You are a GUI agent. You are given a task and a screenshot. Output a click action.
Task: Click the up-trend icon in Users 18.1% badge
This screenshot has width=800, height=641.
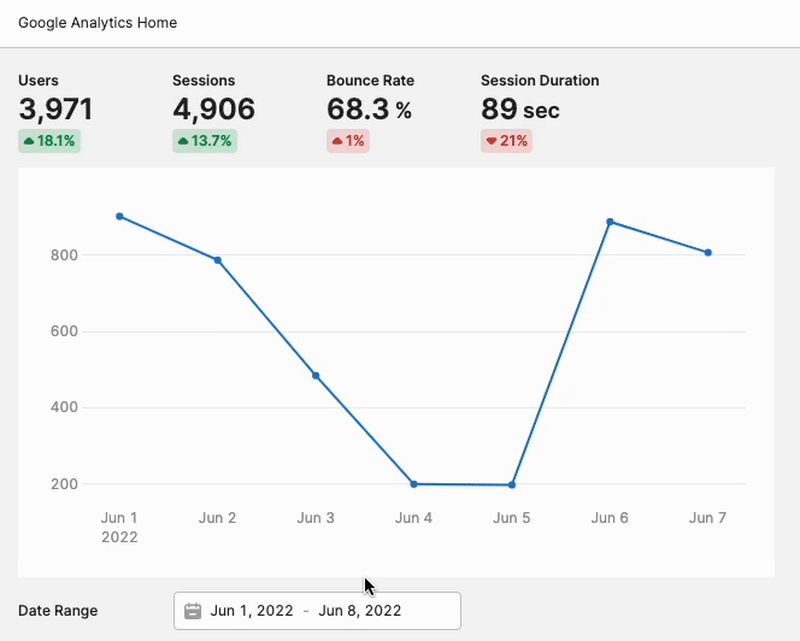(x=28, y=141)
